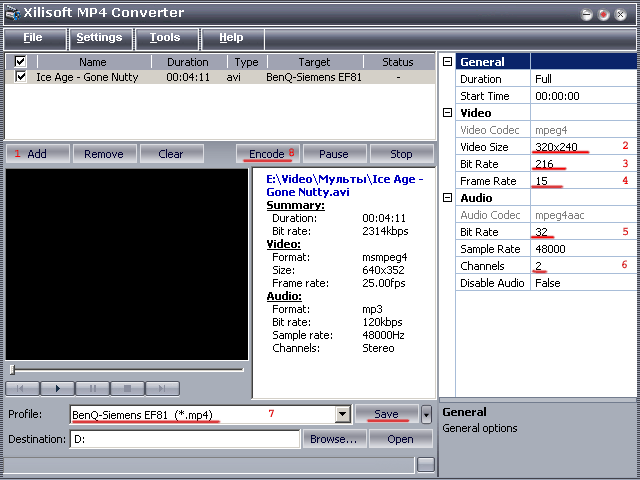Edit the Start Time value 00:00:00
The width and height of the screenshot is (640, 480).
click(584, 96)
